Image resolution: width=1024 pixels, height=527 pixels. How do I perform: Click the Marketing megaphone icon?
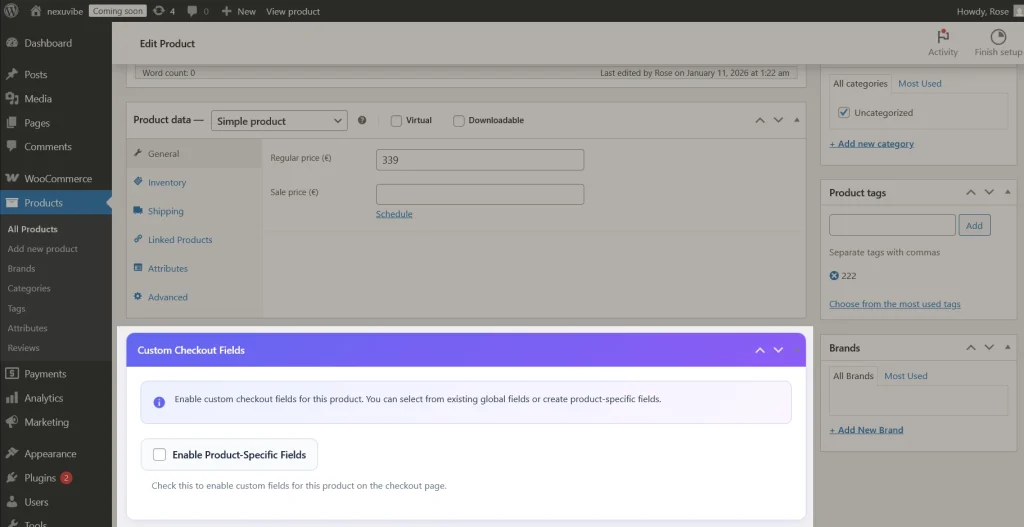pos(12,422)
